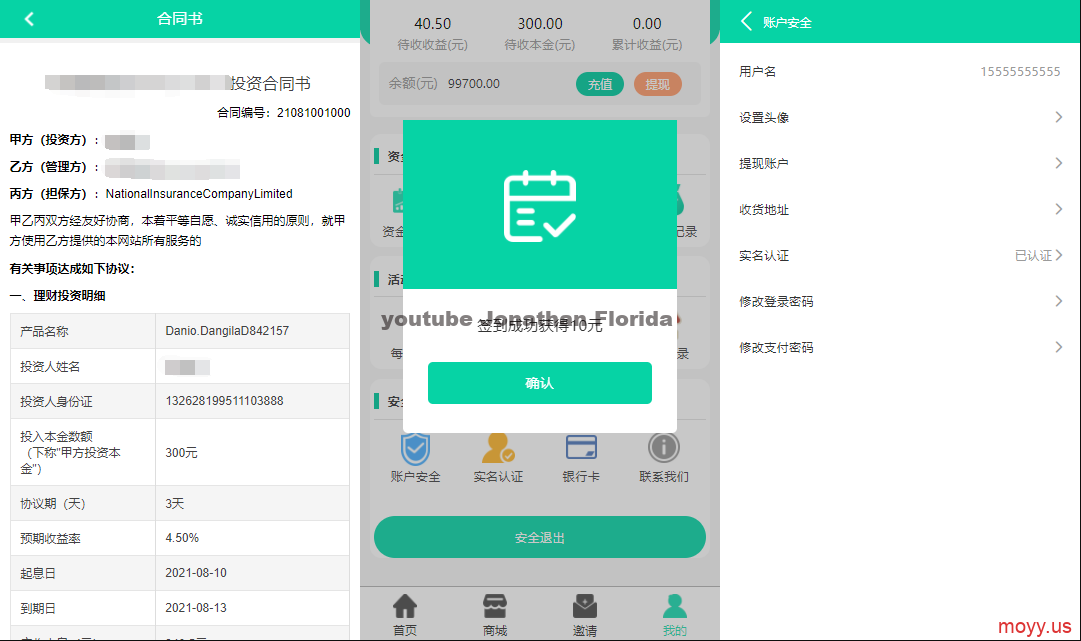
Task: Click the start date 2021-08-10 cell
Action: [x=252, y=573]
